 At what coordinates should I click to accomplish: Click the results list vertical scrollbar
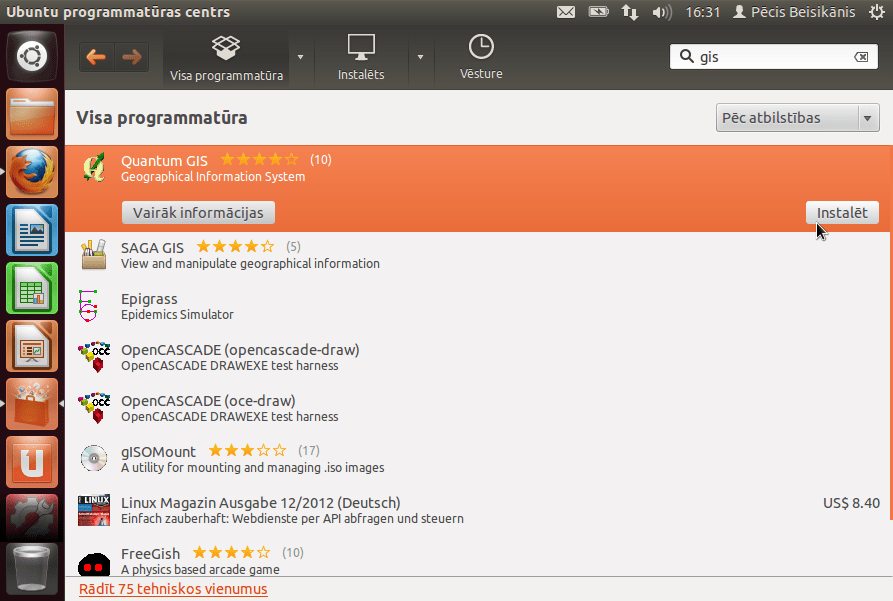[891, 333]
